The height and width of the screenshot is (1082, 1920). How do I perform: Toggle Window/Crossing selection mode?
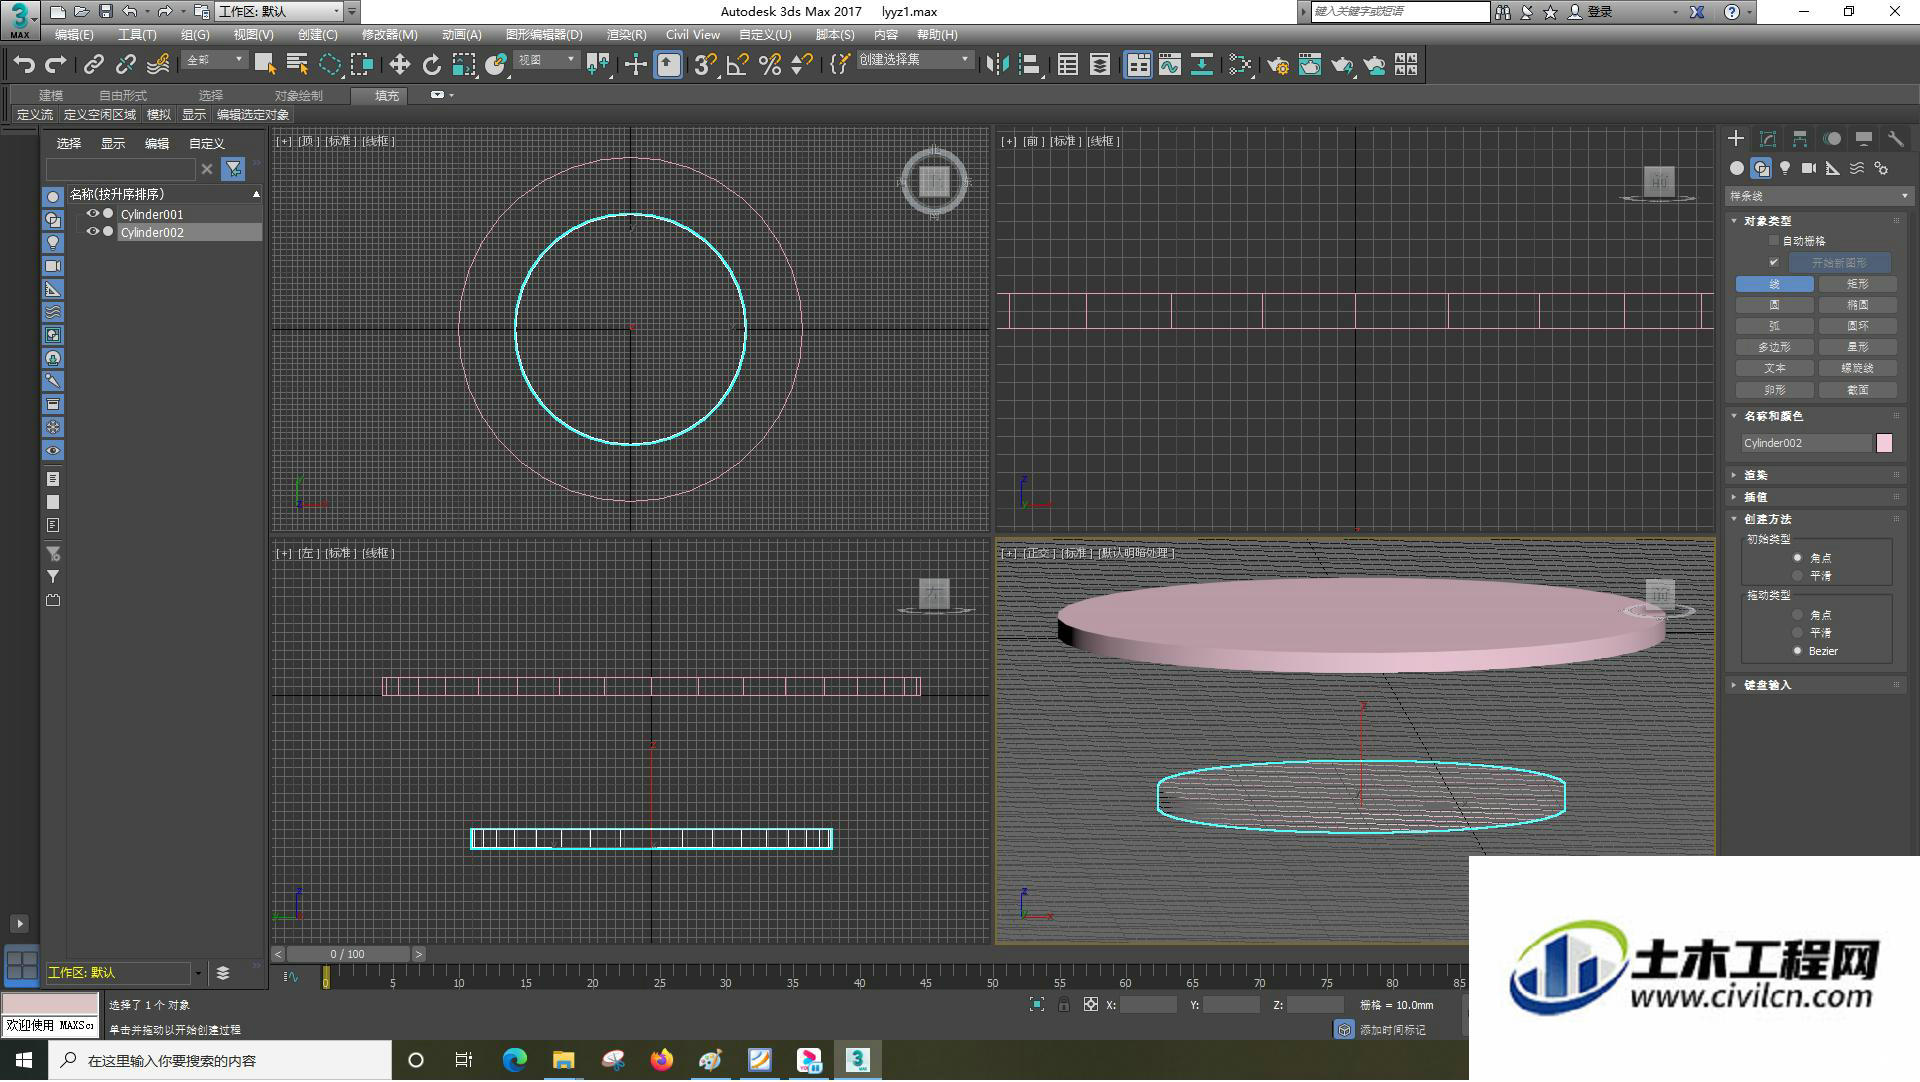(362, 65)
